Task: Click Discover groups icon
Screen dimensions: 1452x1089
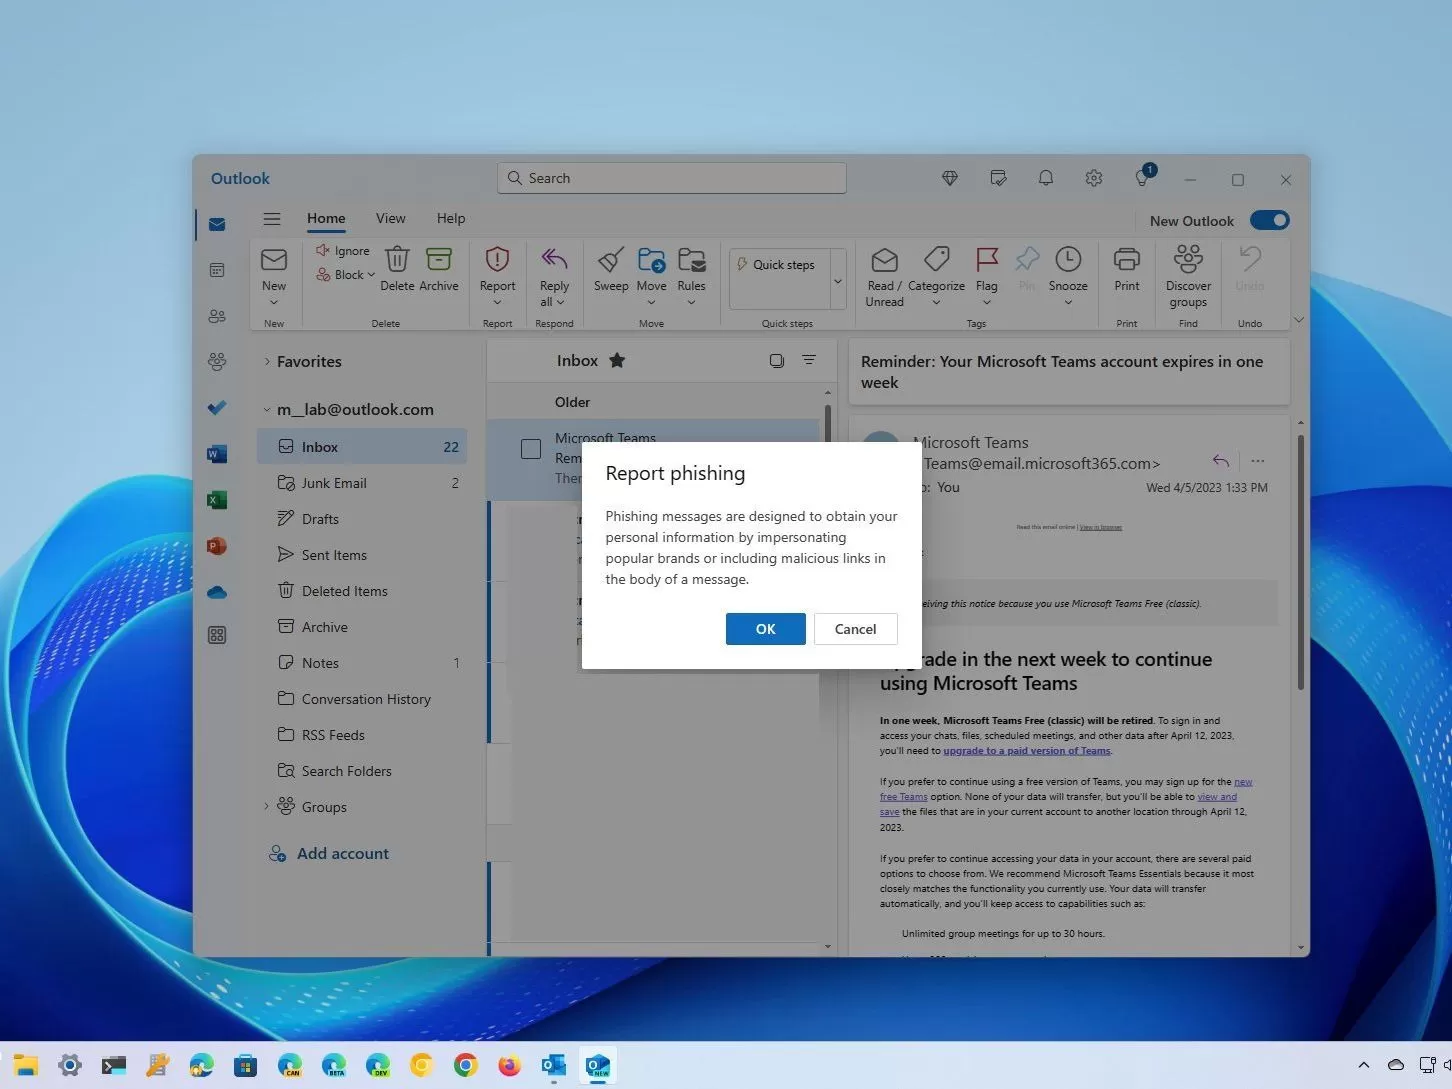Action: [x=1188, y=259]
